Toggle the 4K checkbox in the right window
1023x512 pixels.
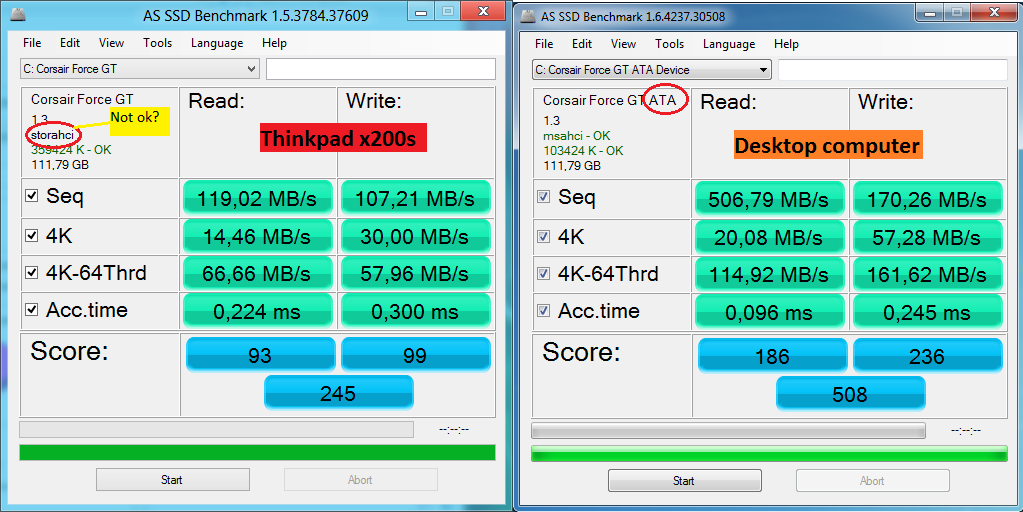coord(543,237)
